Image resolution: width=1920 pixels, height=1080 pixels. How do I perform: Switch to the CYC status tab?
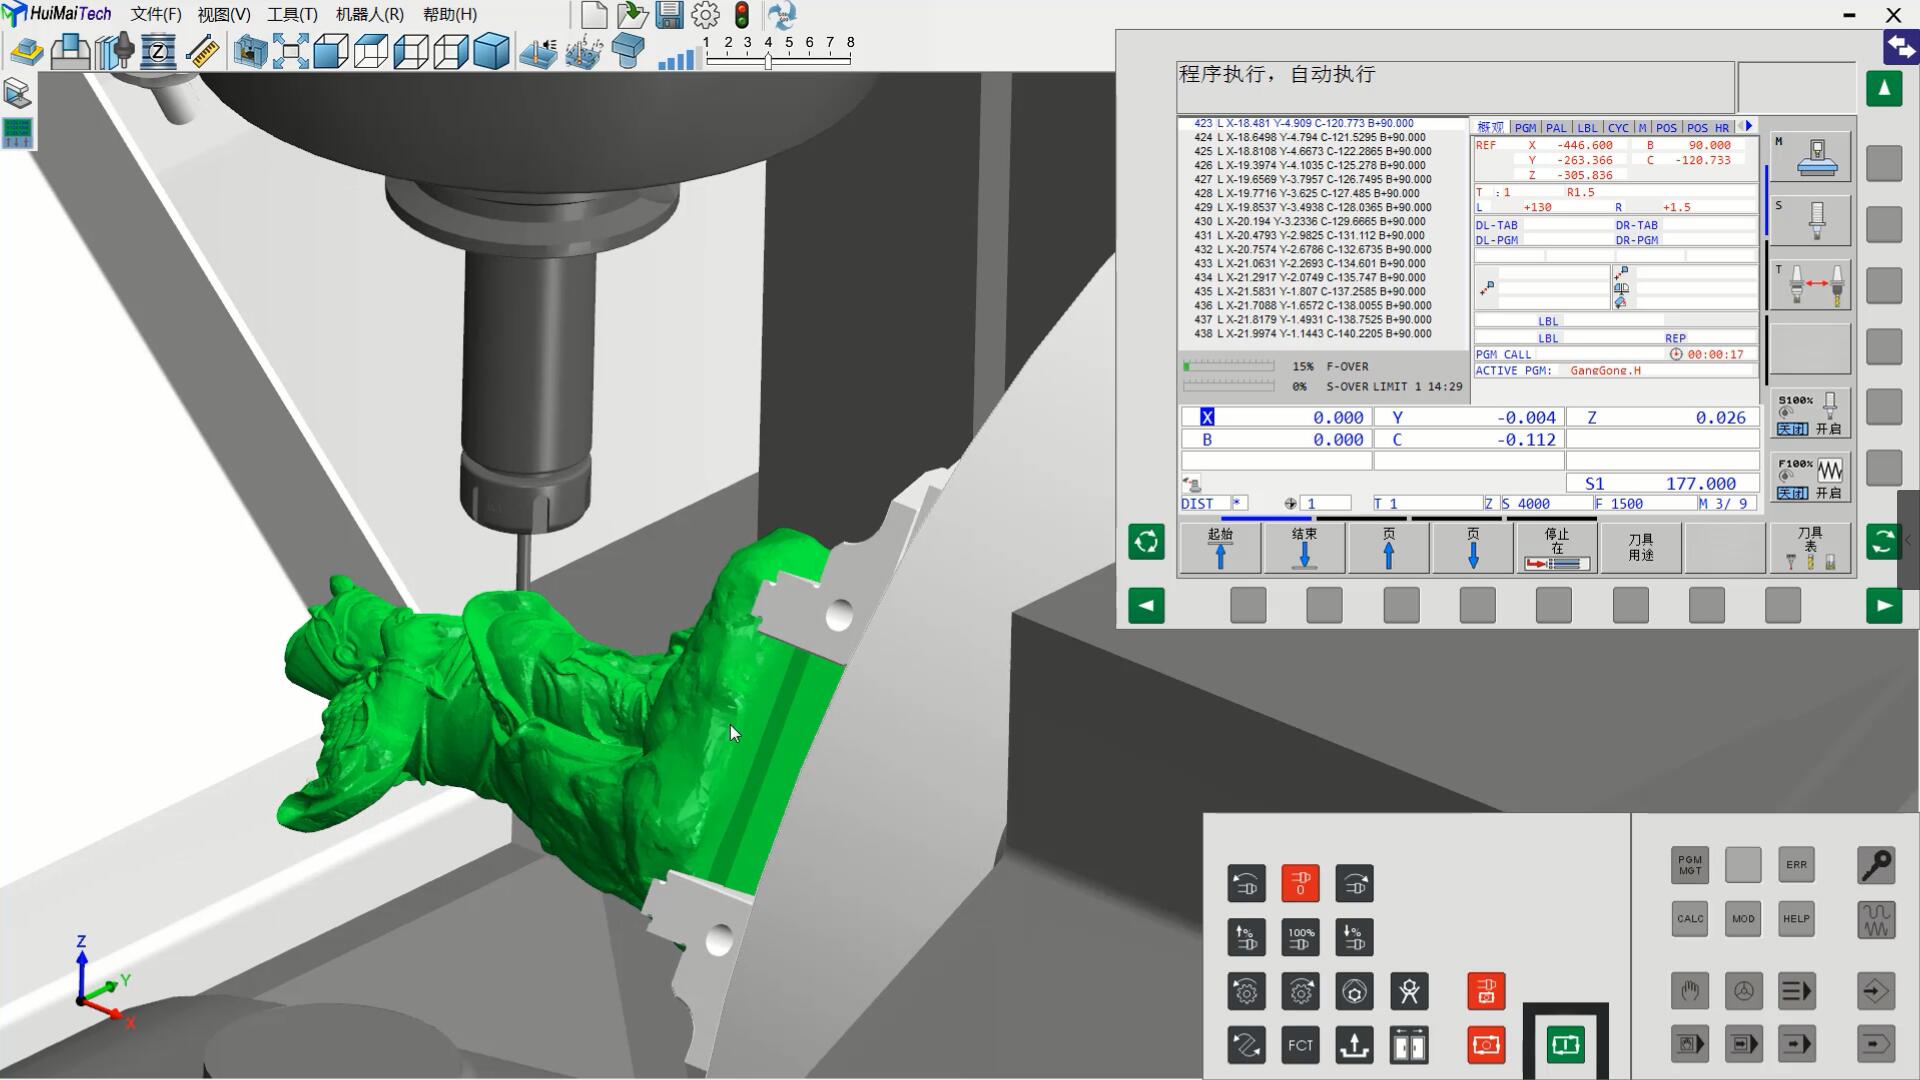point(1618,128)
